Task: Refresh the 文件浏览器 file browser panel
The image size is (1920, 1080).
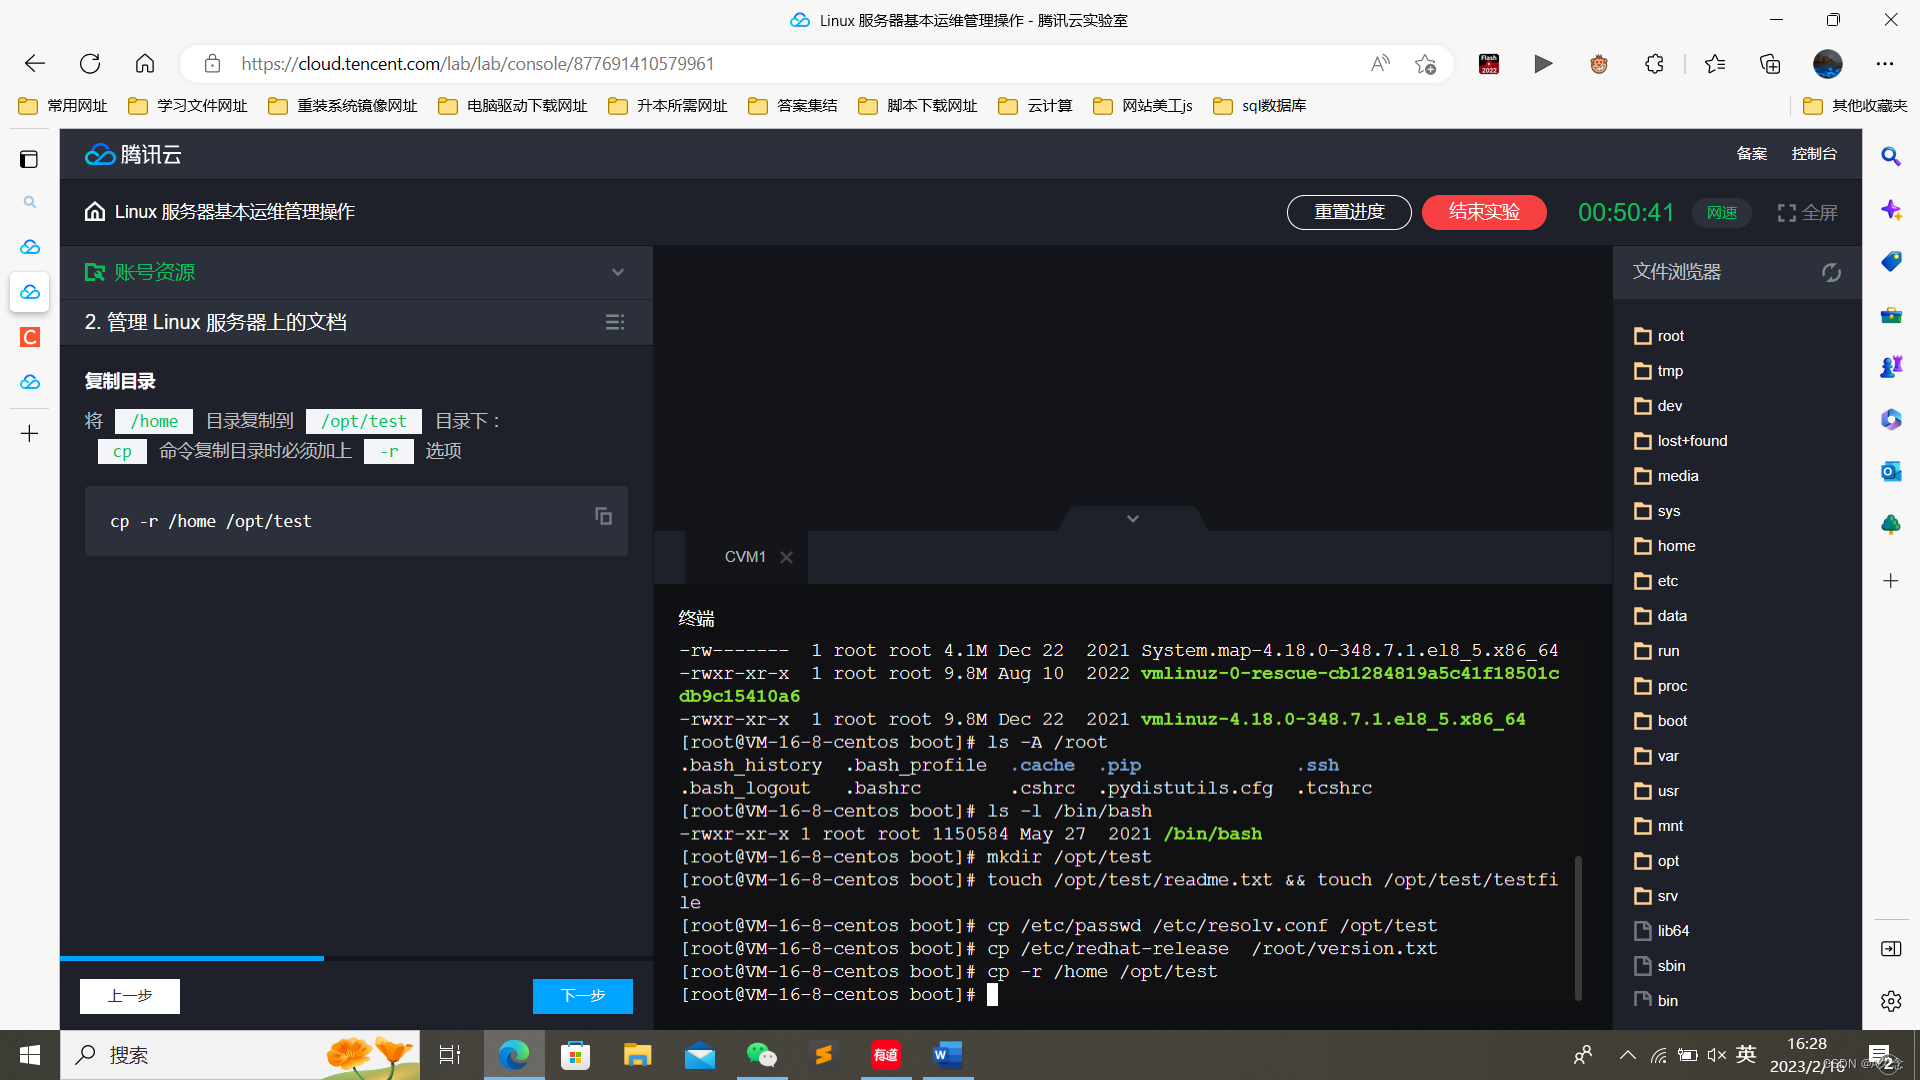Action: coord(1831,272)
